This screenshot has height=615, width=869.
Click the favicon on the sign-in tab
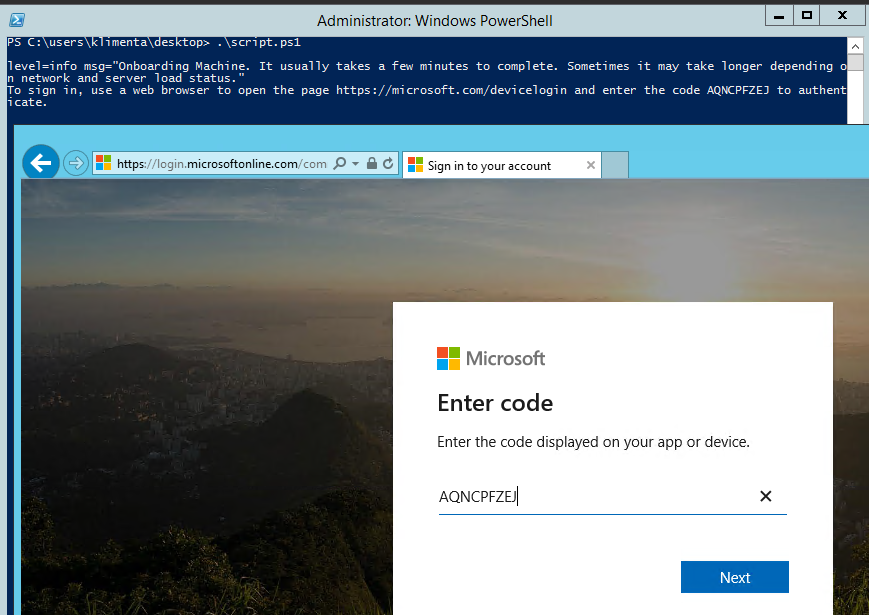click(x=416, y=165)
